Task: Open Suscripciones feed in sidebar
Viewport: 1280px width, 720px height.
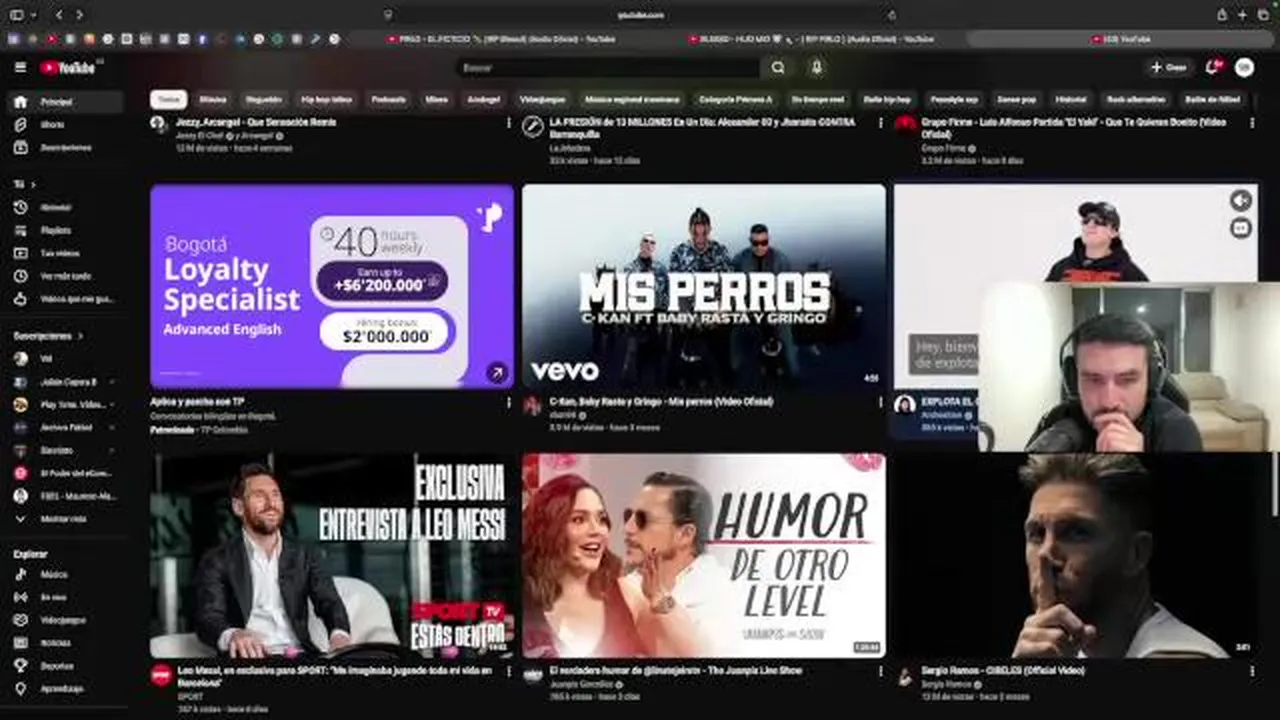Action: click(x=63, y=148)
